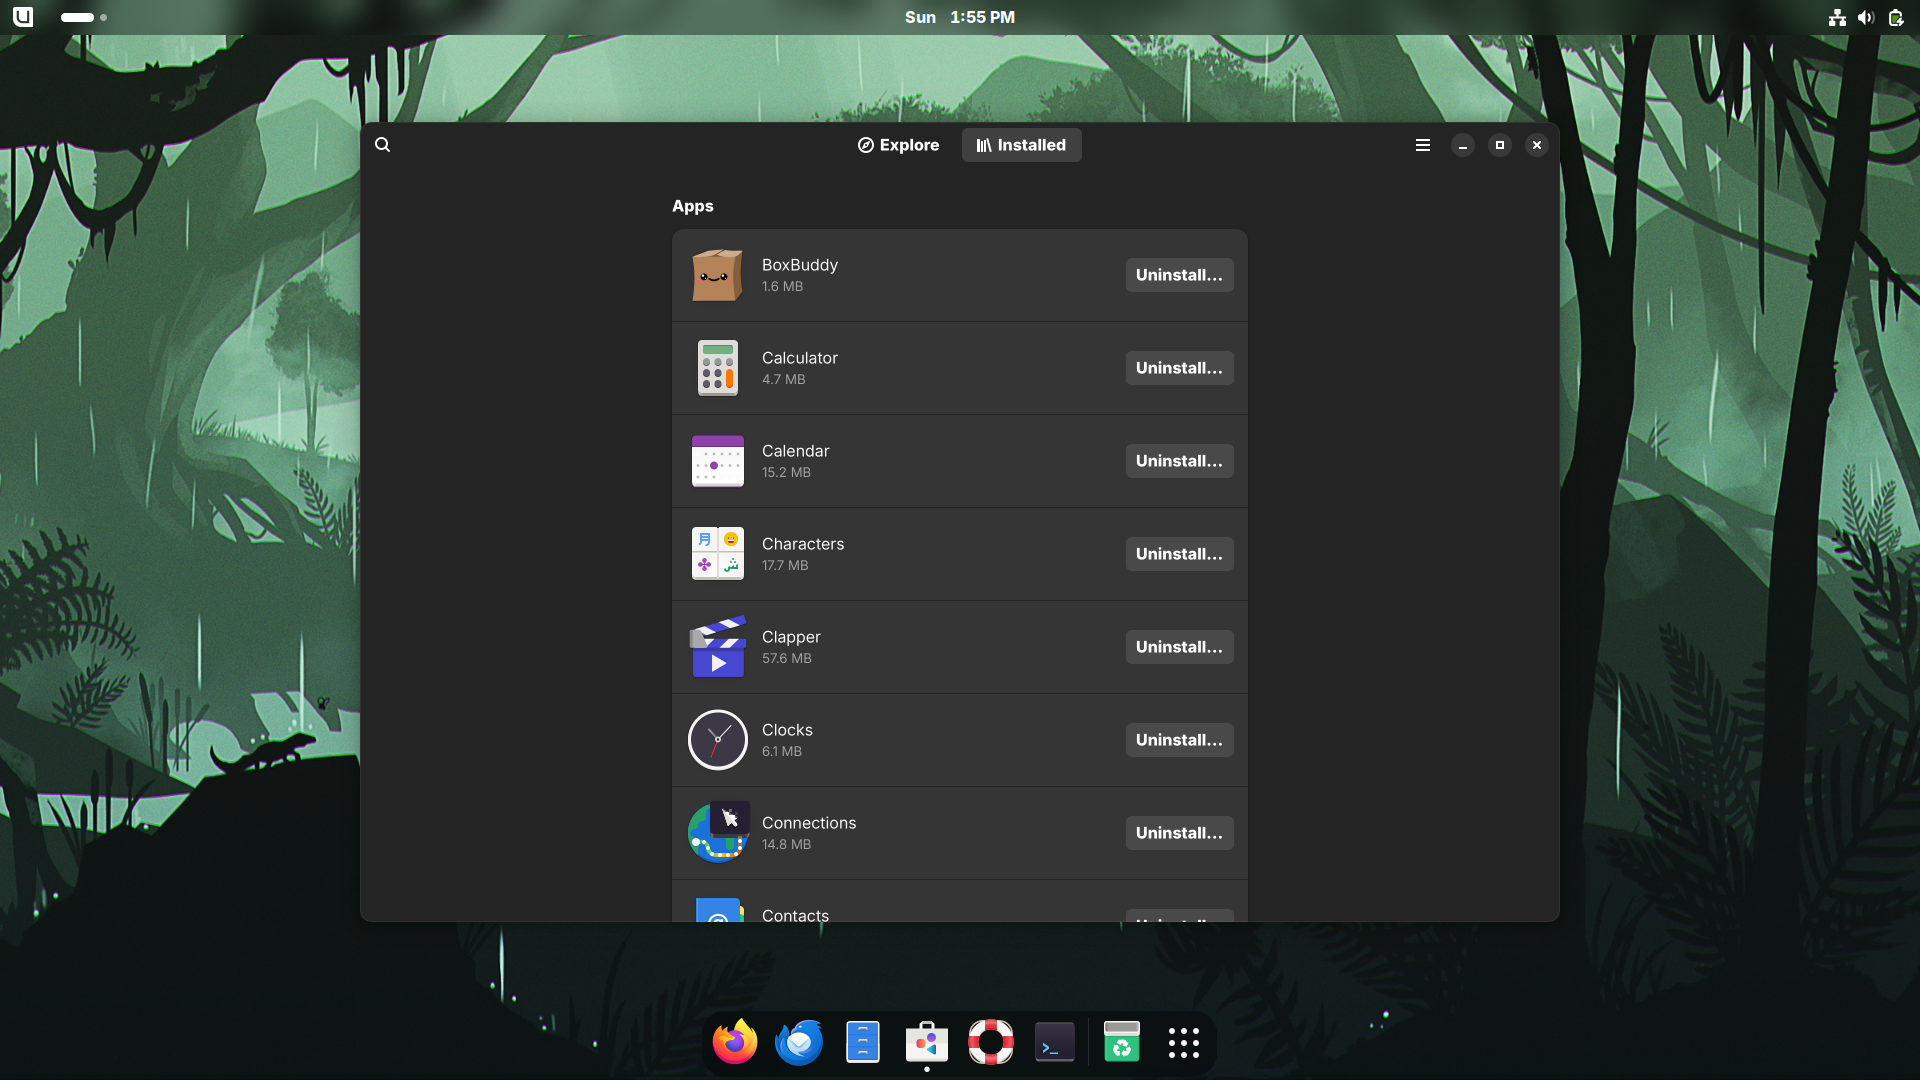
Task: Select the Installed tab
Action: point(1021,145)
